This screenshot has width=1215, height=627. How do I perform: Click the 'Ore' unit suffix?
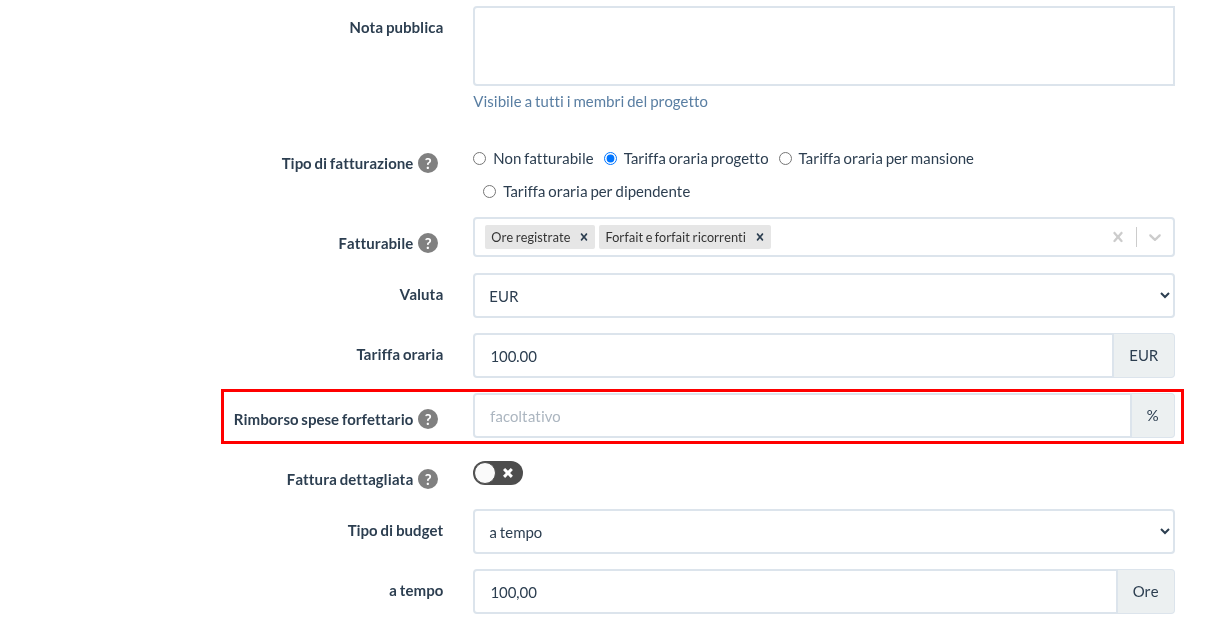click(1145, 592)
